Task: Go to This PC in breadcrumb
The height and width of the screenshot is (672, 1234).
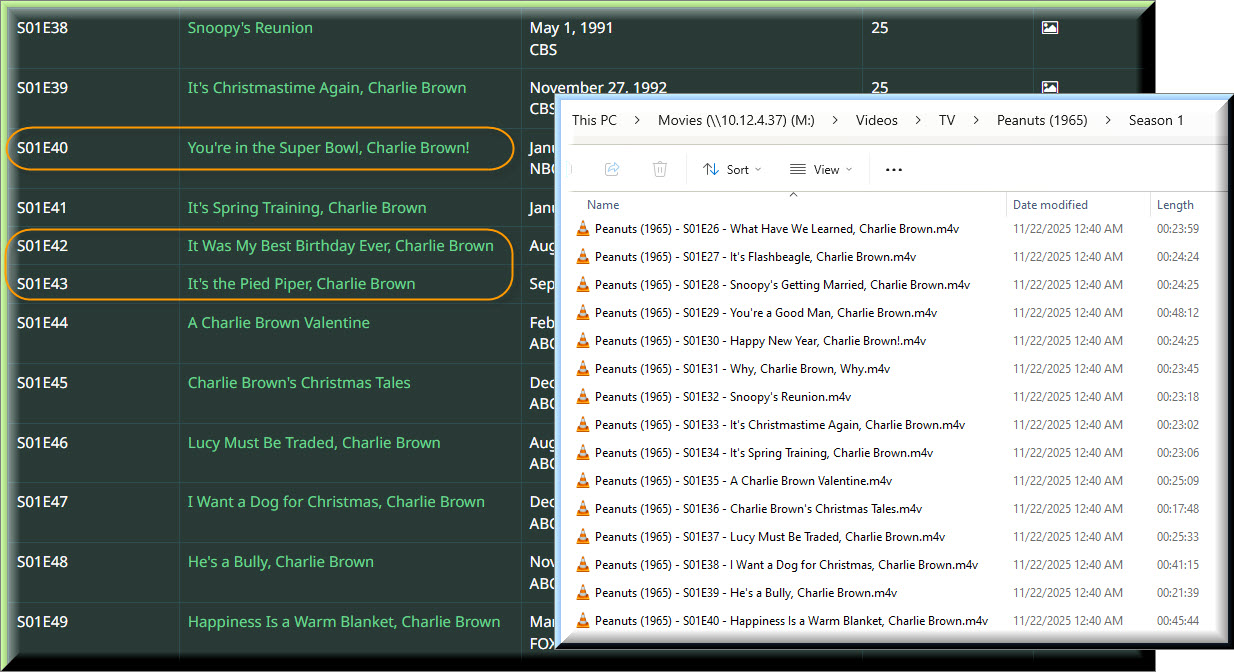Action: 594,120
